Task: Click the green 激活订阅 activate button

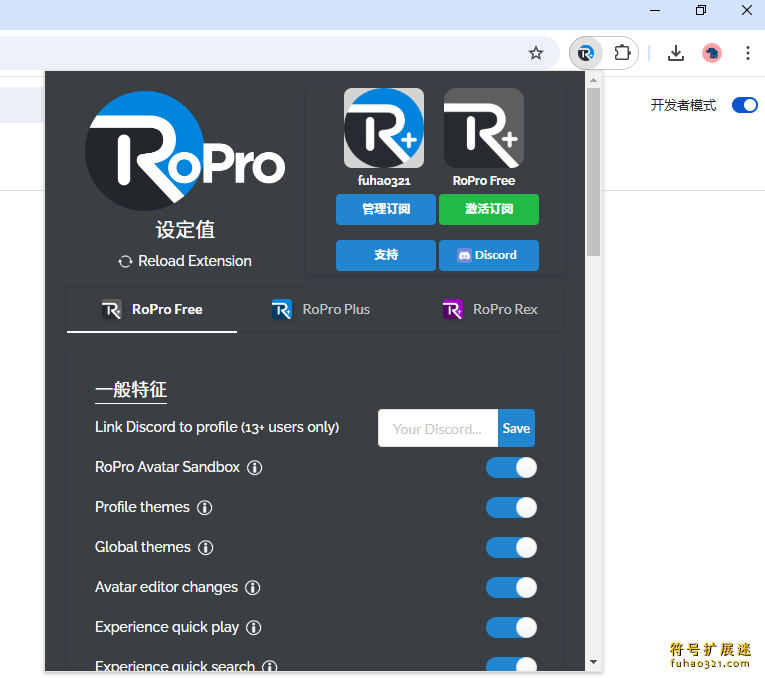Action: tap(489, 209)
